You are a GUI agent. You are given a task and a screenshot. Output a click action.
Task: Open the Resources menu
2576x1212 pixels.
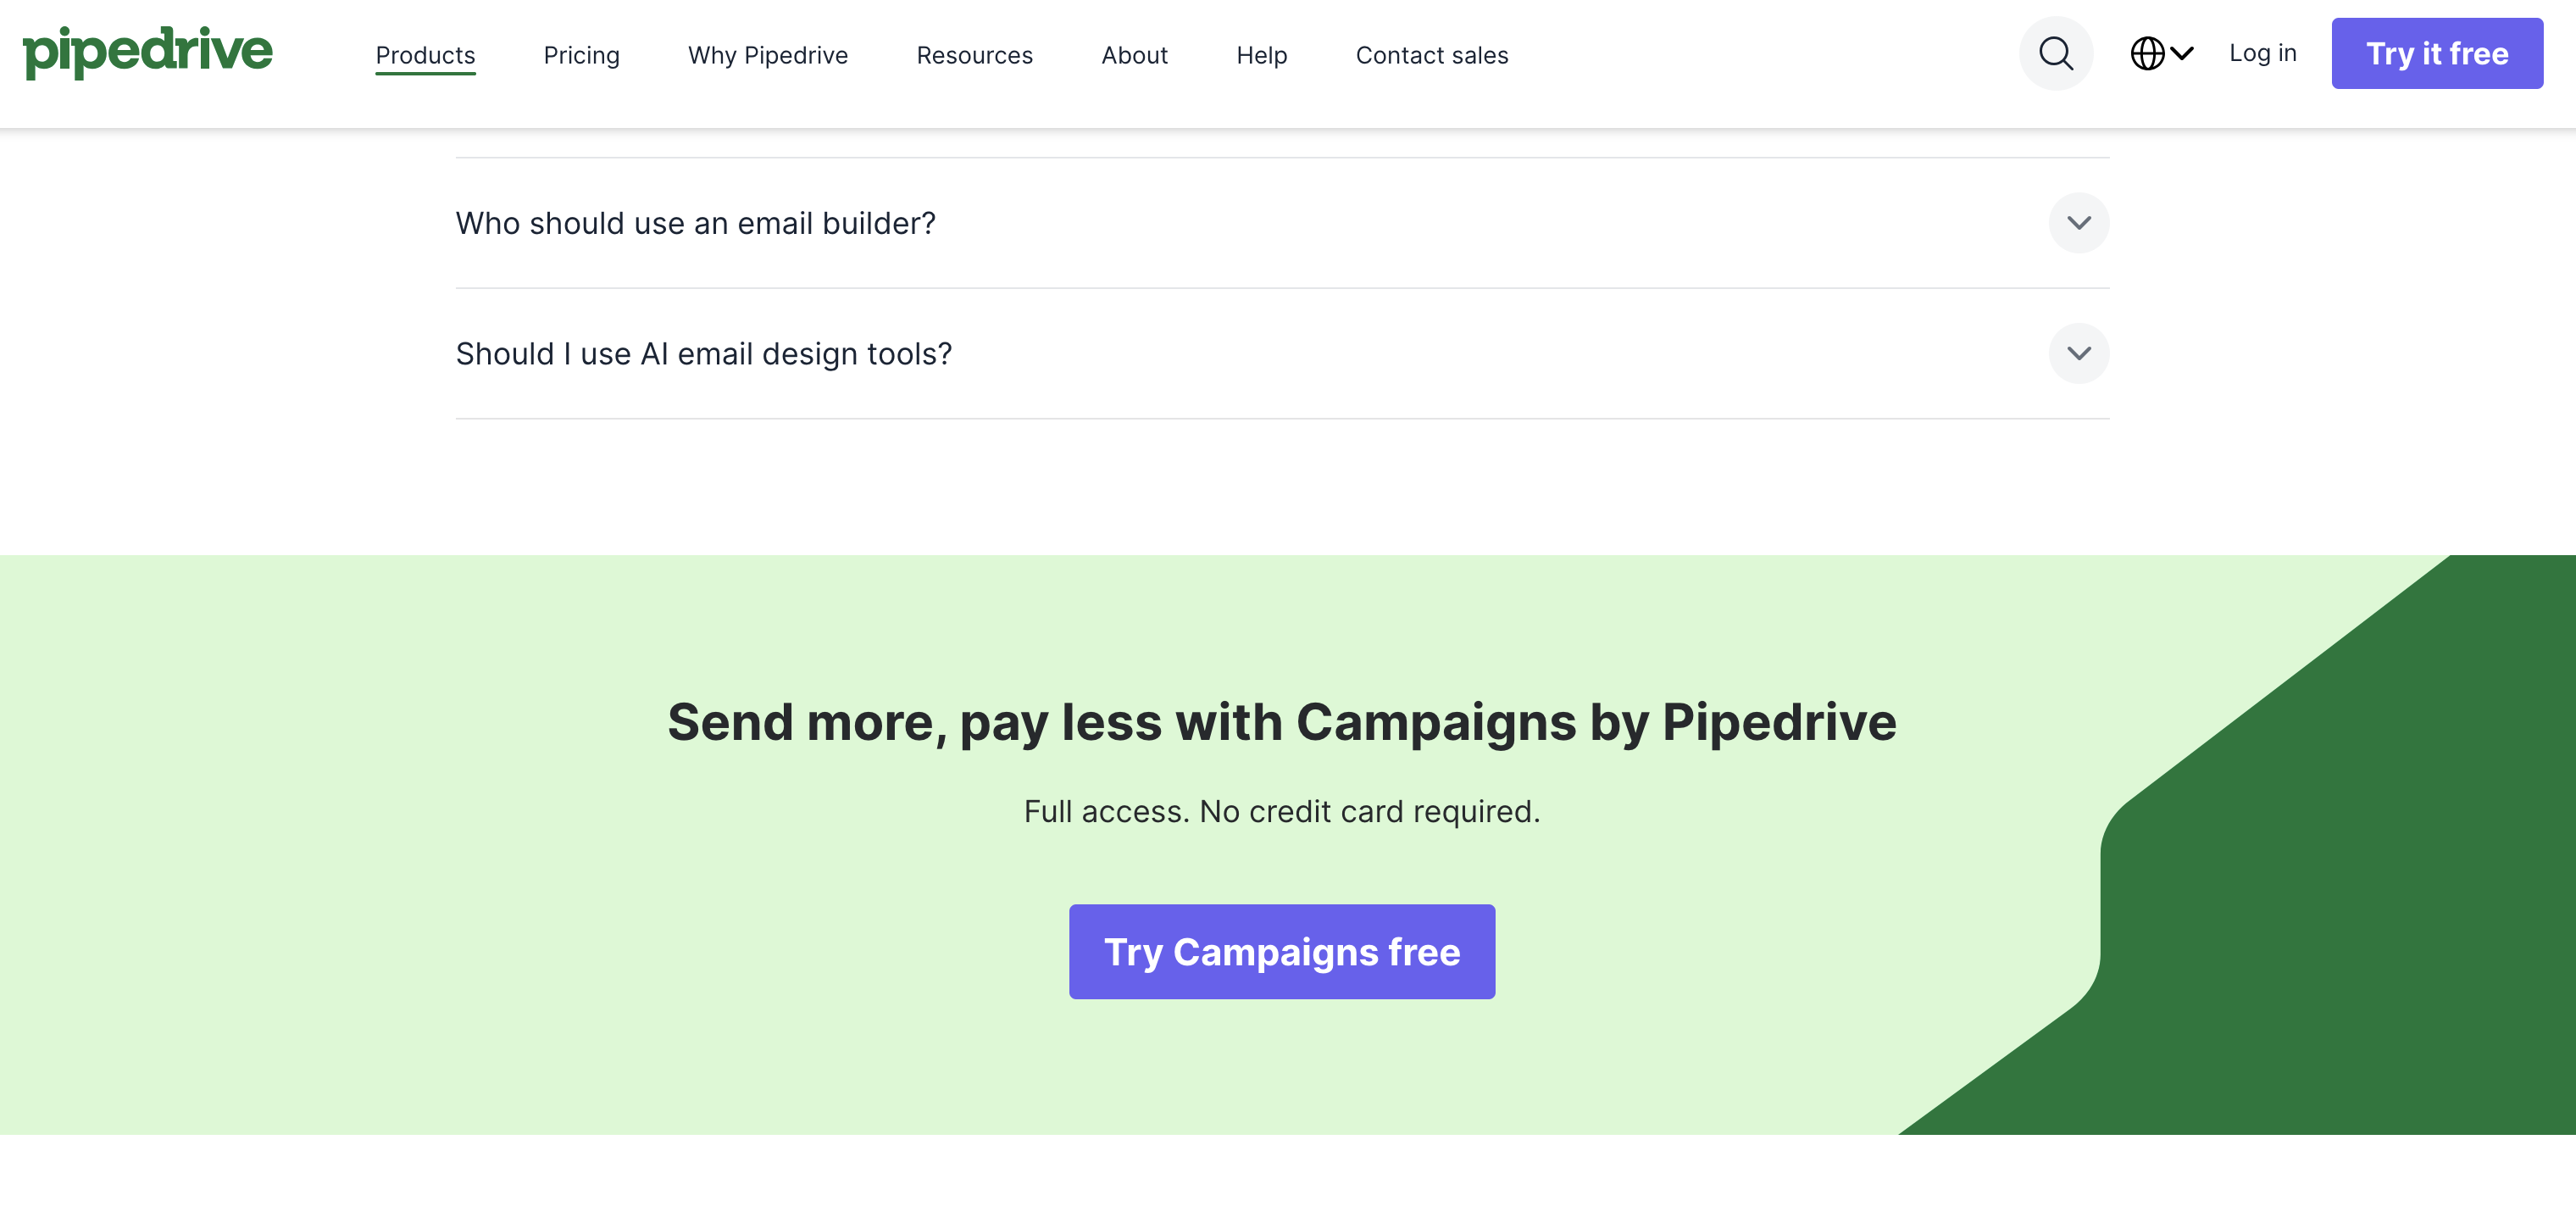[974, 55]
